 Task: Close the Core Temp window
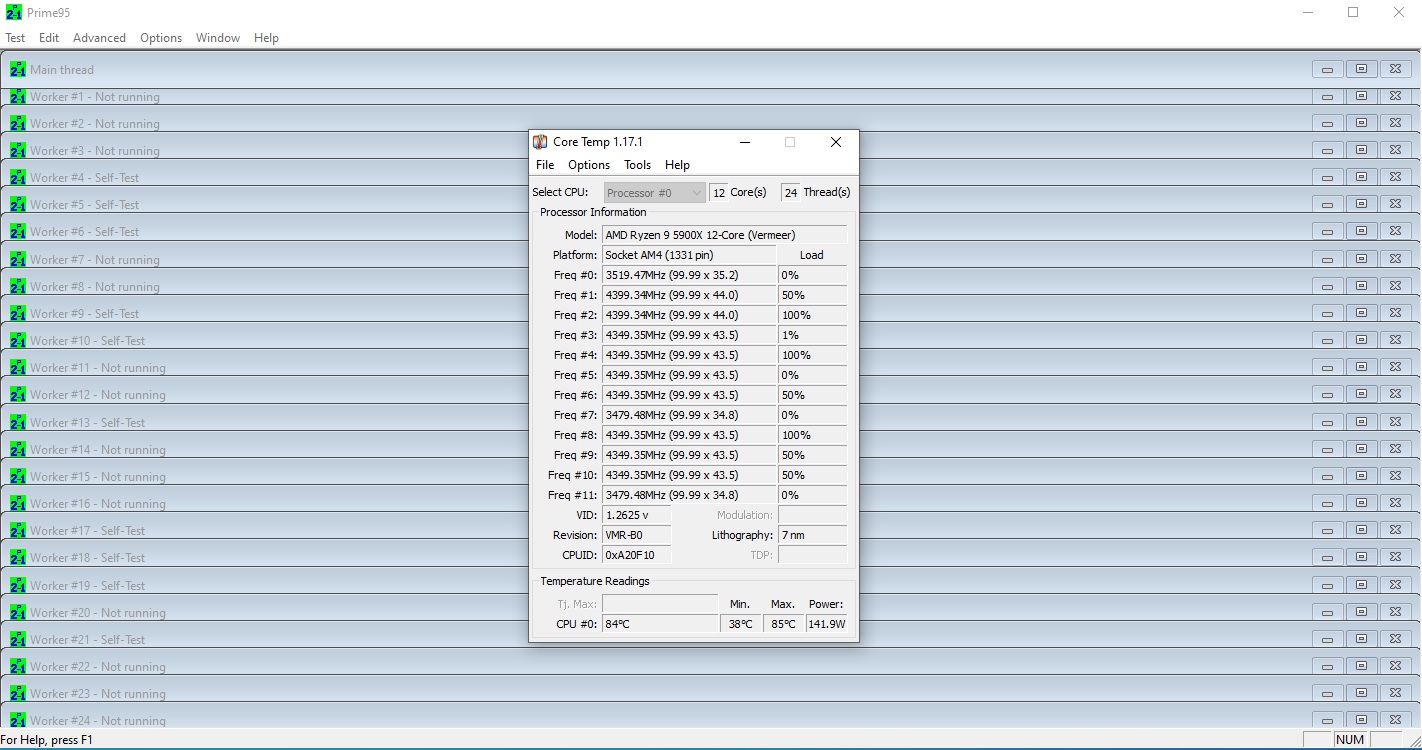[x=836, y=142]
